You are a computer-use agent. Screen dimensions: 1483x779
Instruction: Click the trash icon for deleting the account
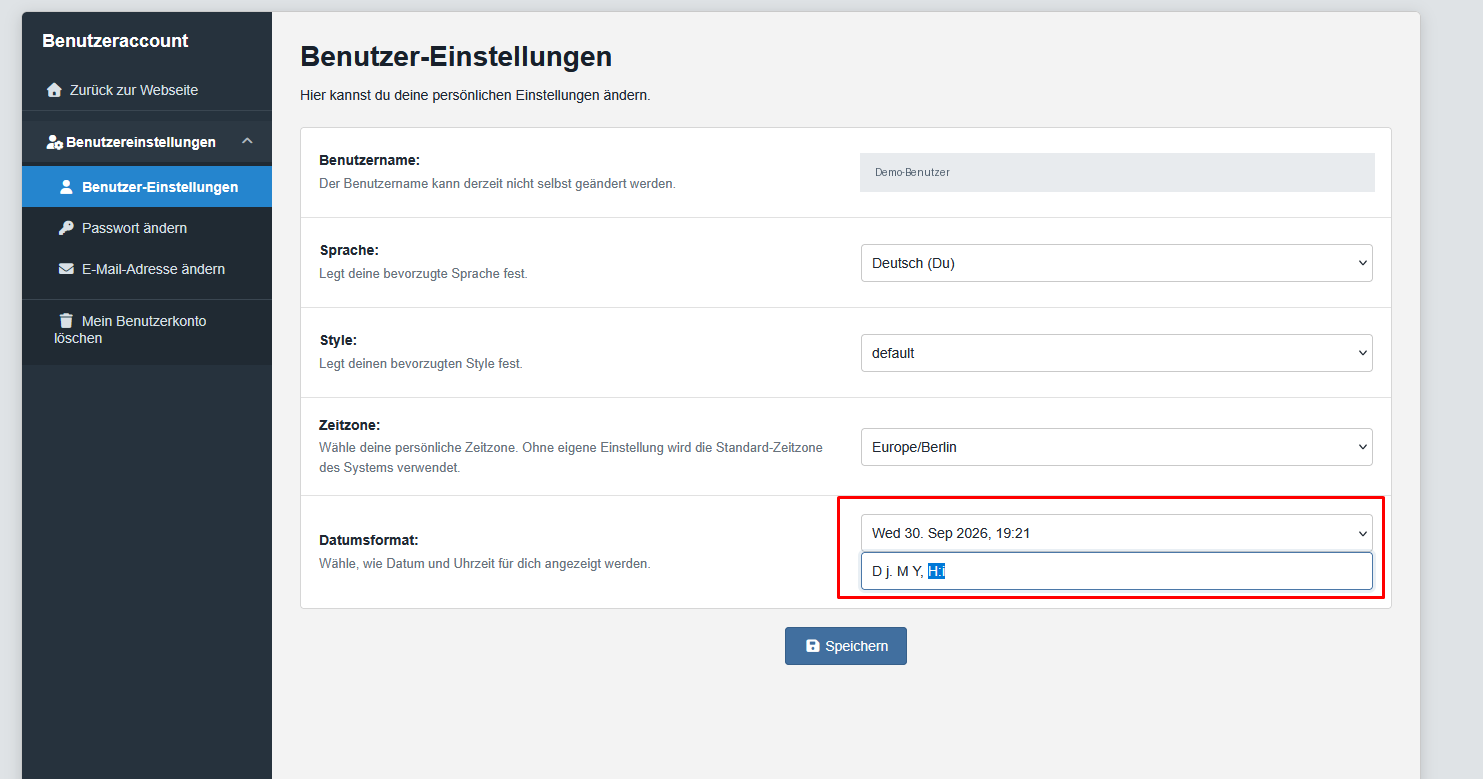(66, 321)
